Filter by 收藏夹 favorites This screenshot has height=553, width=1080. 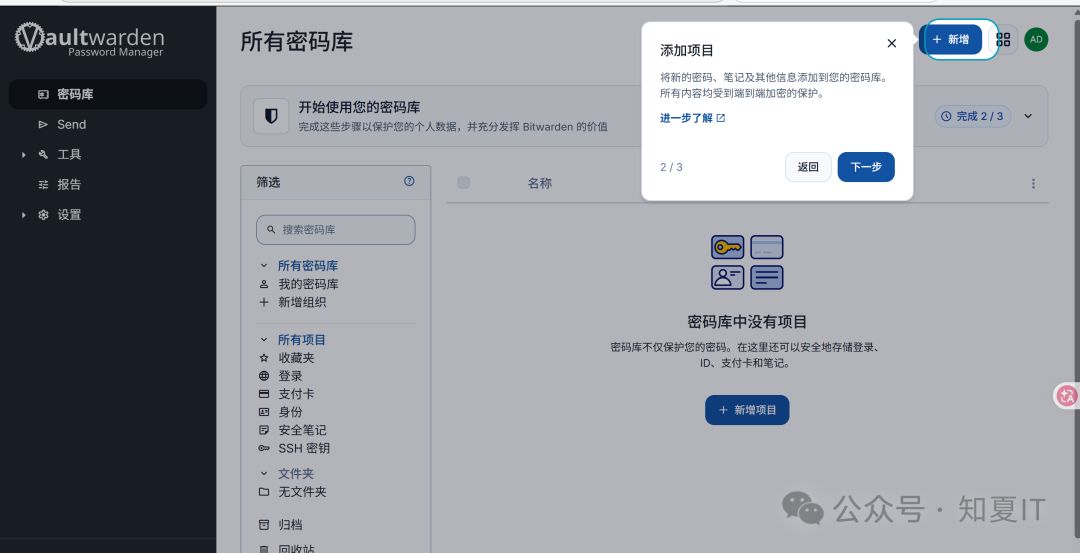click(x=296, y=357)
